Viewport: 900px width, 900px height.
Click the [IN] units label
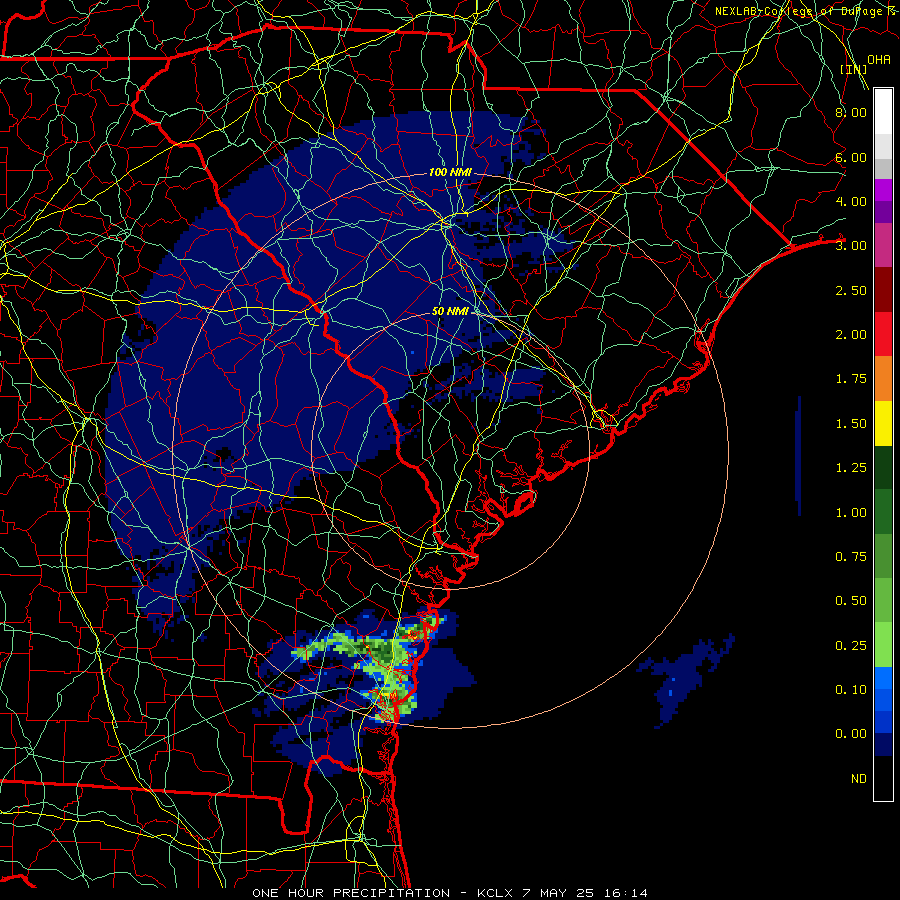tap(853, 69)
